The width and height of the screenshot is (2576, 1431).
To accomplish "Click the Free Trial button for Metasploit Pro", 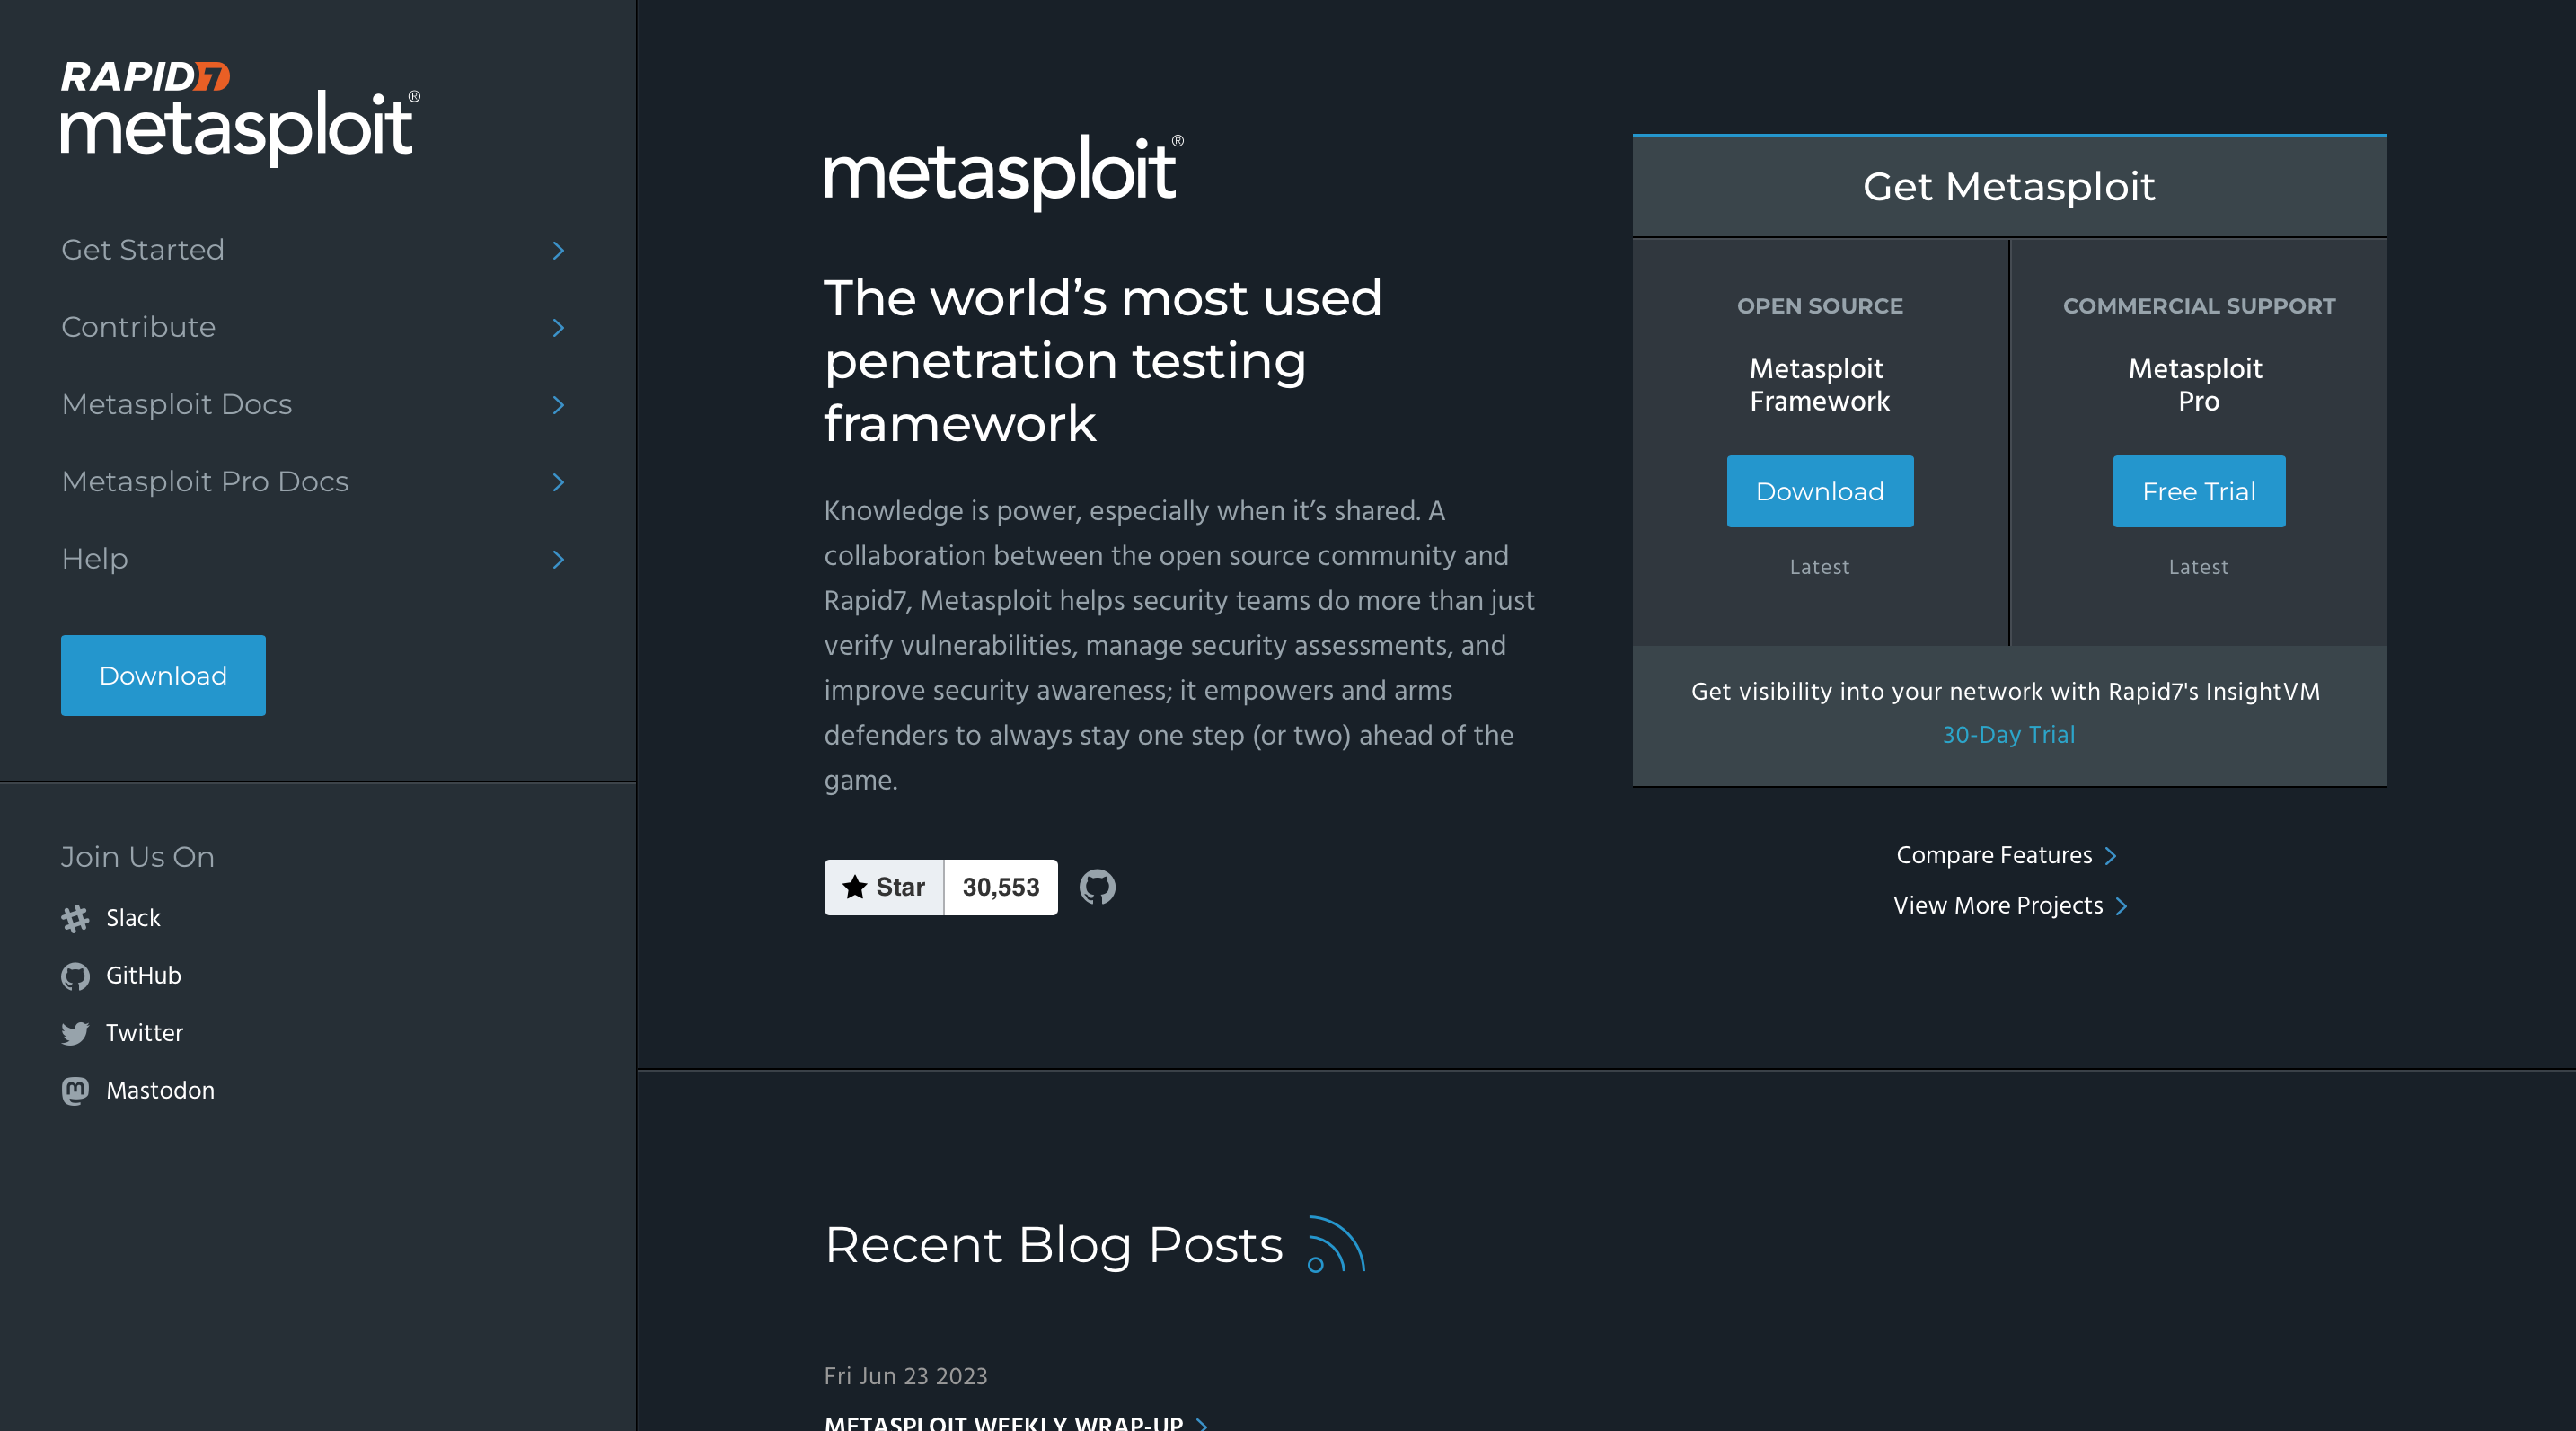I will click(2199, 490).
